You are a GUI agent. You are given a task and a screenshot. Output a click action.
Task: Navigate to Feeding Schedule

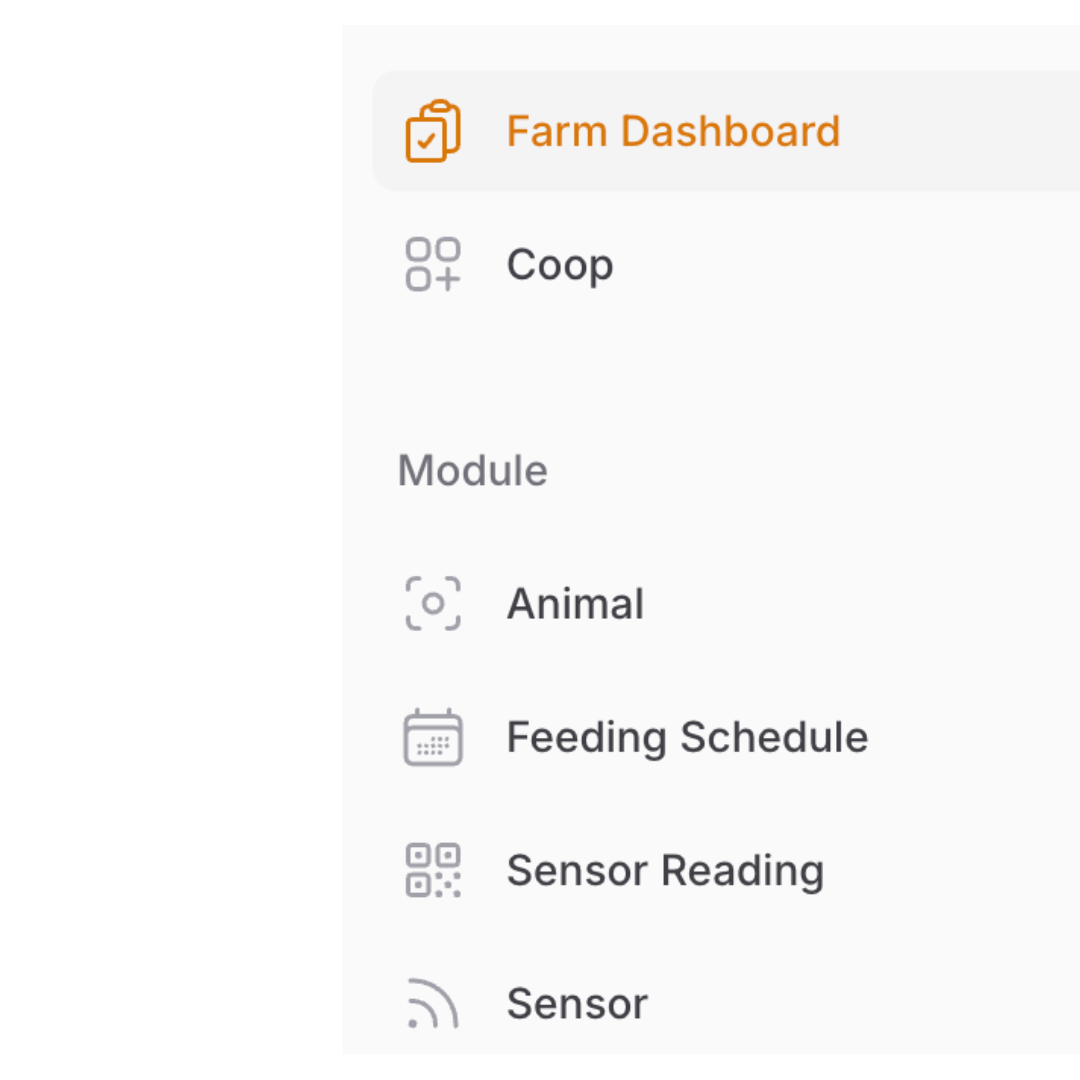point(687,737)
